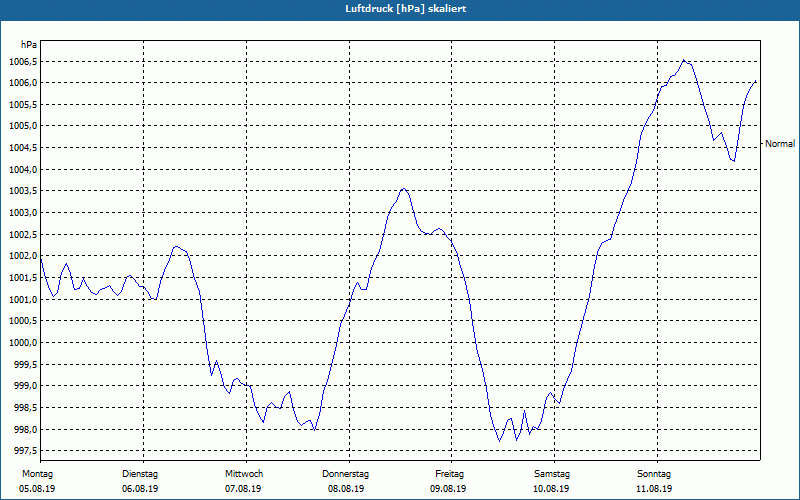The height and width of the screenshot is (500, 800).
Task: Click the '1003,0' axis value
Action: point(23,213)
